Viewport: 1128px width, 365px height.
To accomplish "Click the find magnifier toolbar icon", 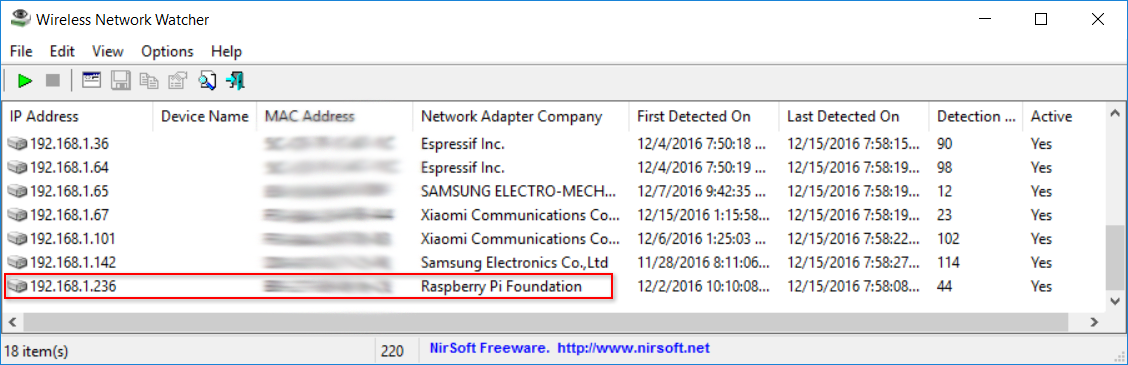I will click(206, 81).
